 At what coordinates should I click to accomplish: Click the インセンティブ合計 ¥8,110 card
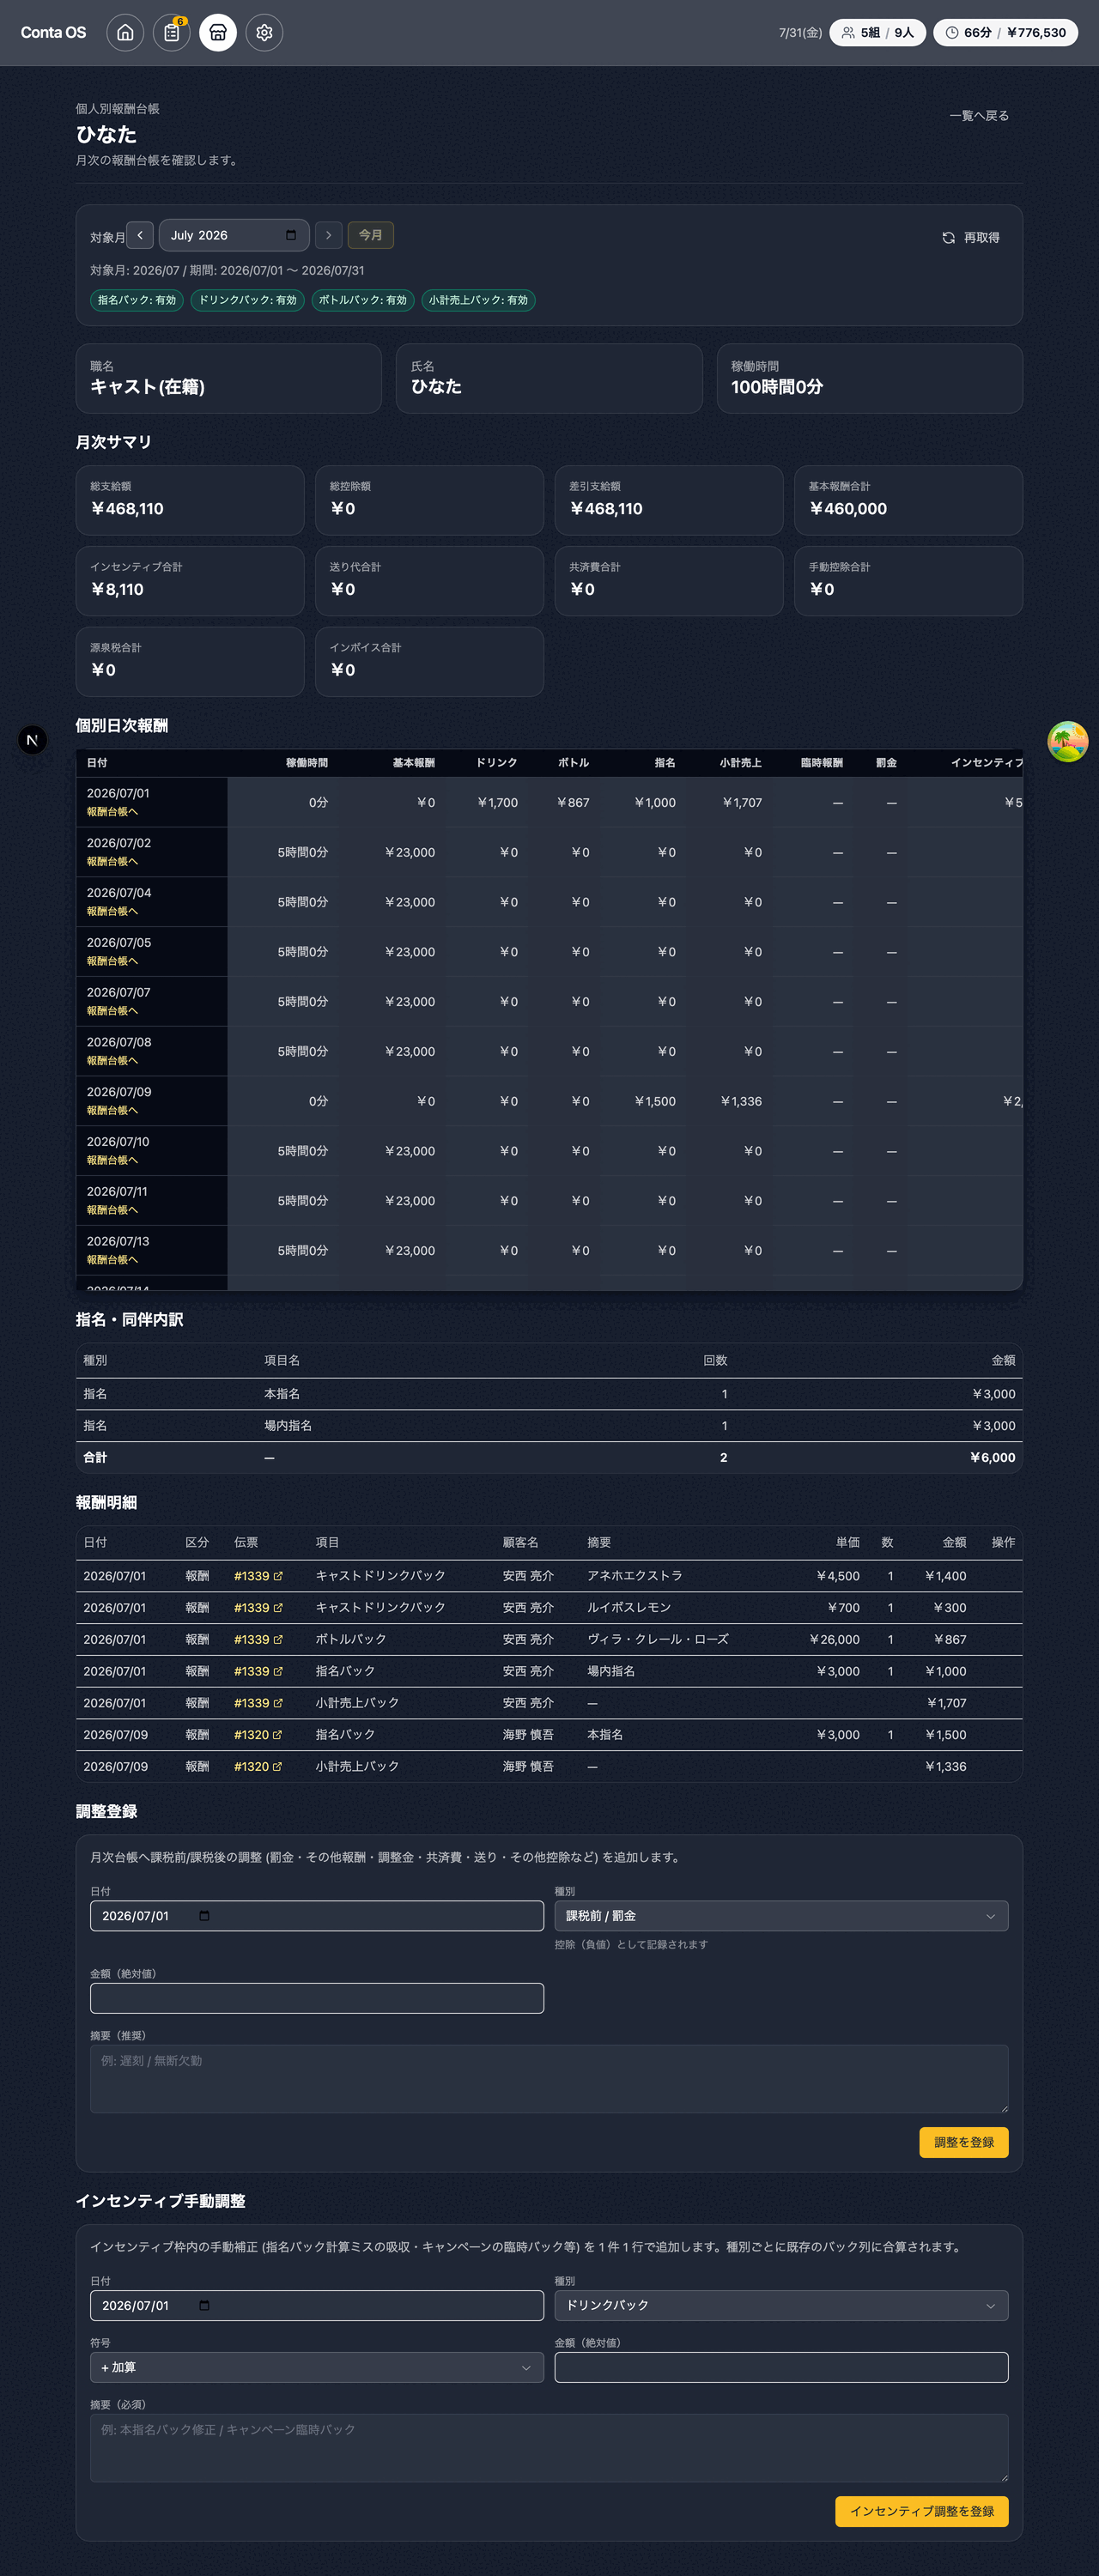190,581
